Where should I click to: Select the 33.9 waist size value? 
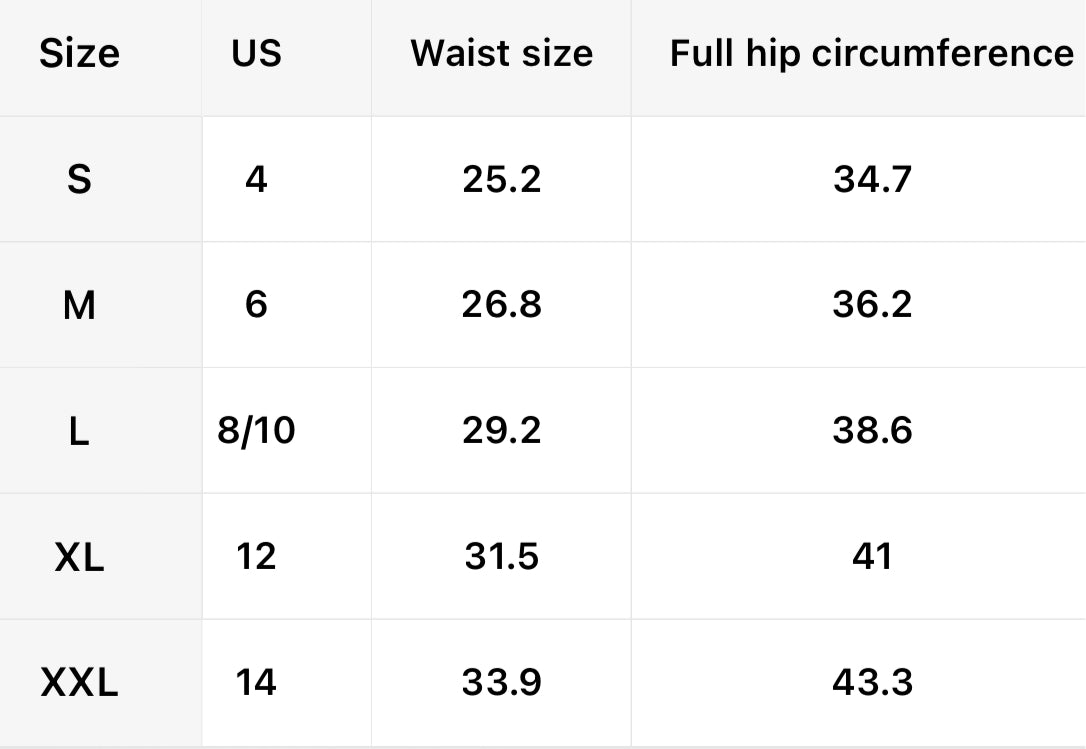(501, 683)
